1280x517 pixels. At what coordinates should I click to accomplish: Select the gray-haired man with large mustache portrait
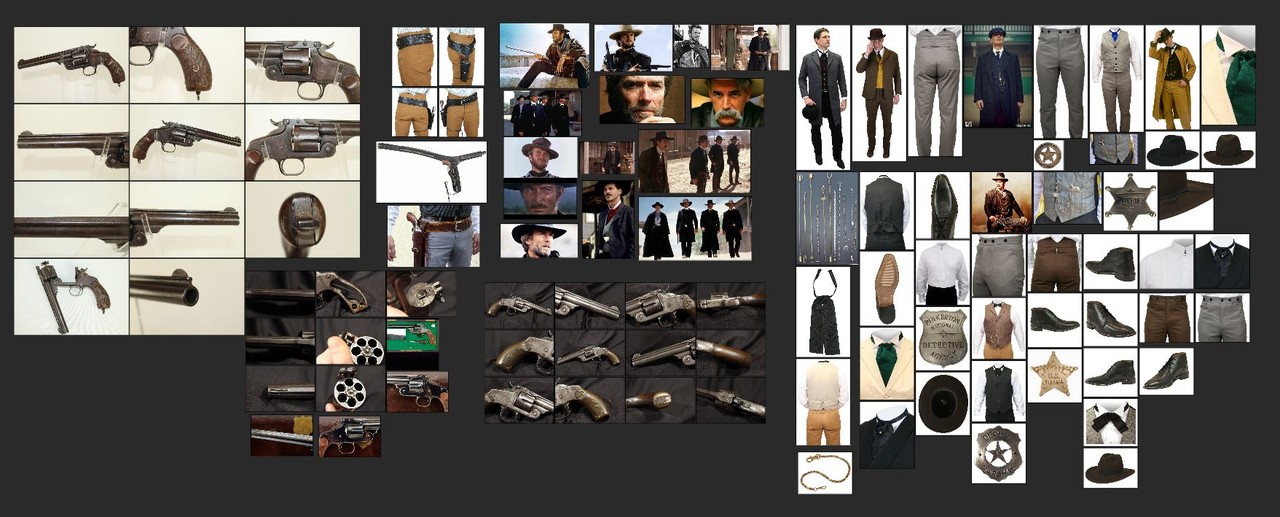tap(727, 102)
